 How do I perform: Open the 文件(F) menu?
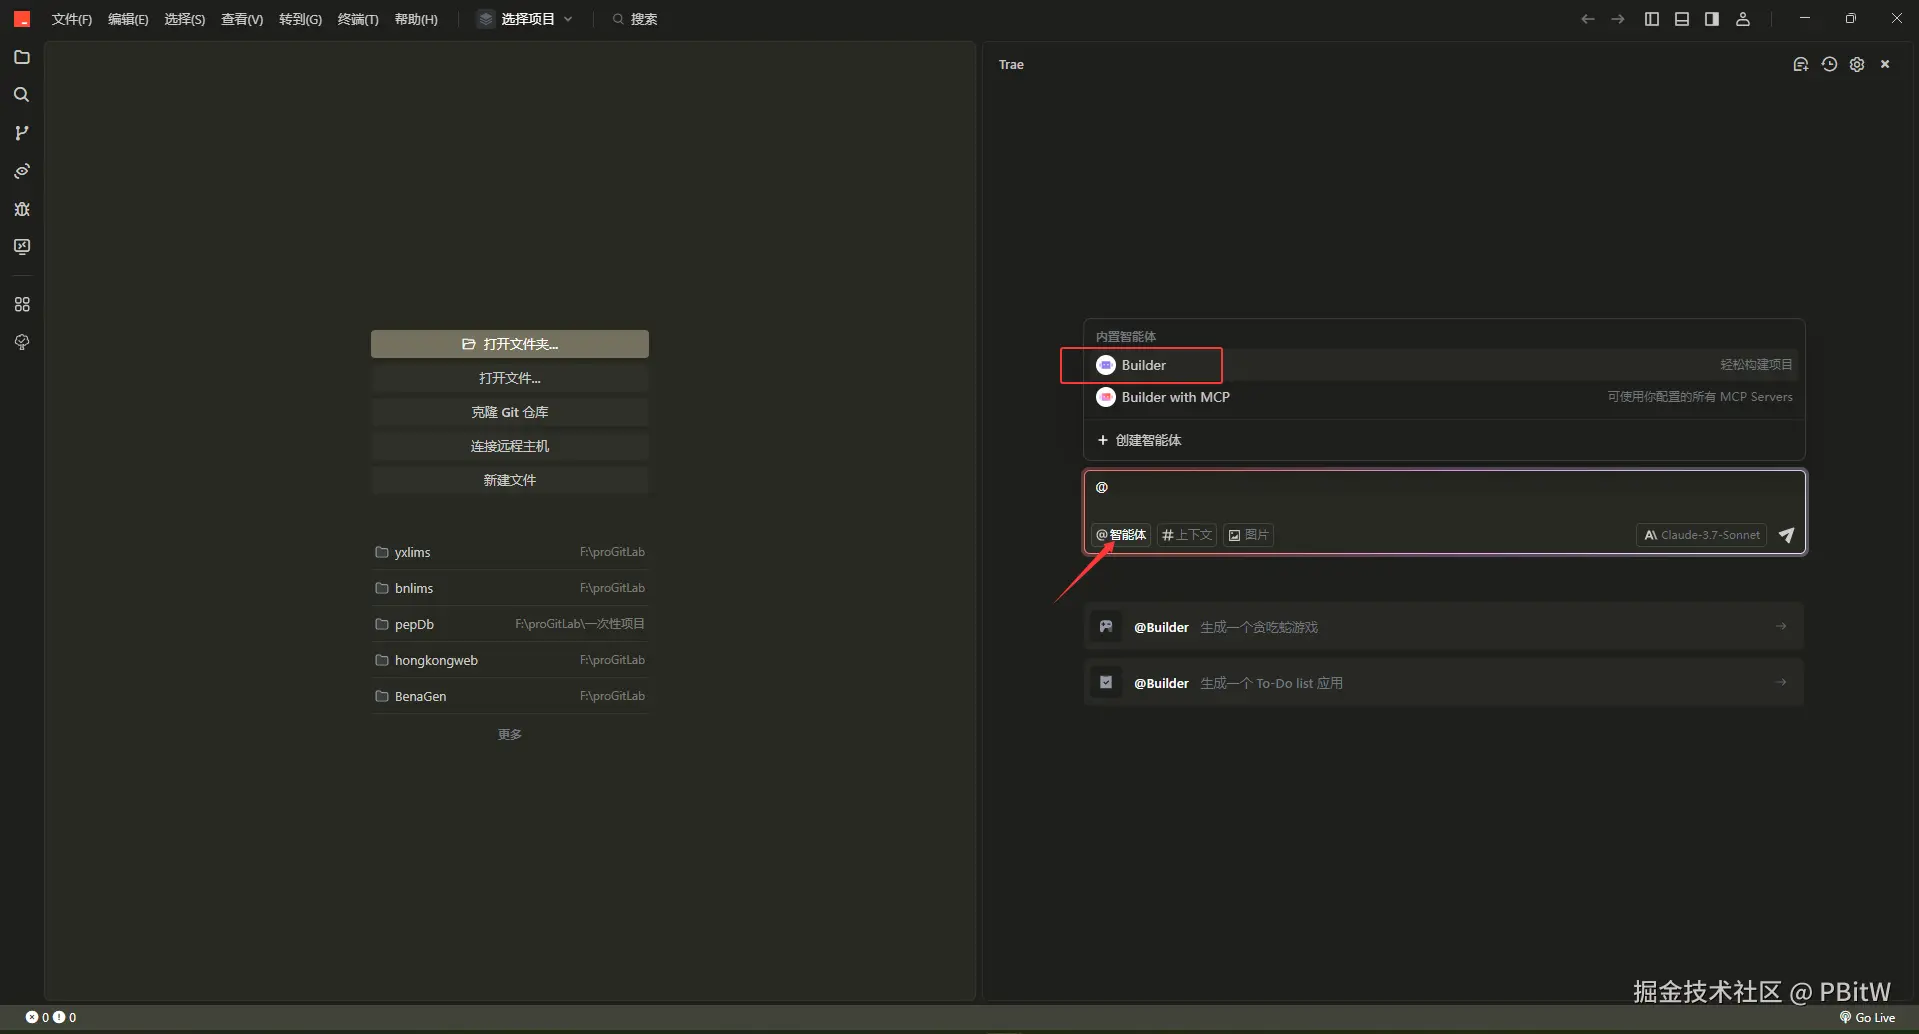coord(72,19)
